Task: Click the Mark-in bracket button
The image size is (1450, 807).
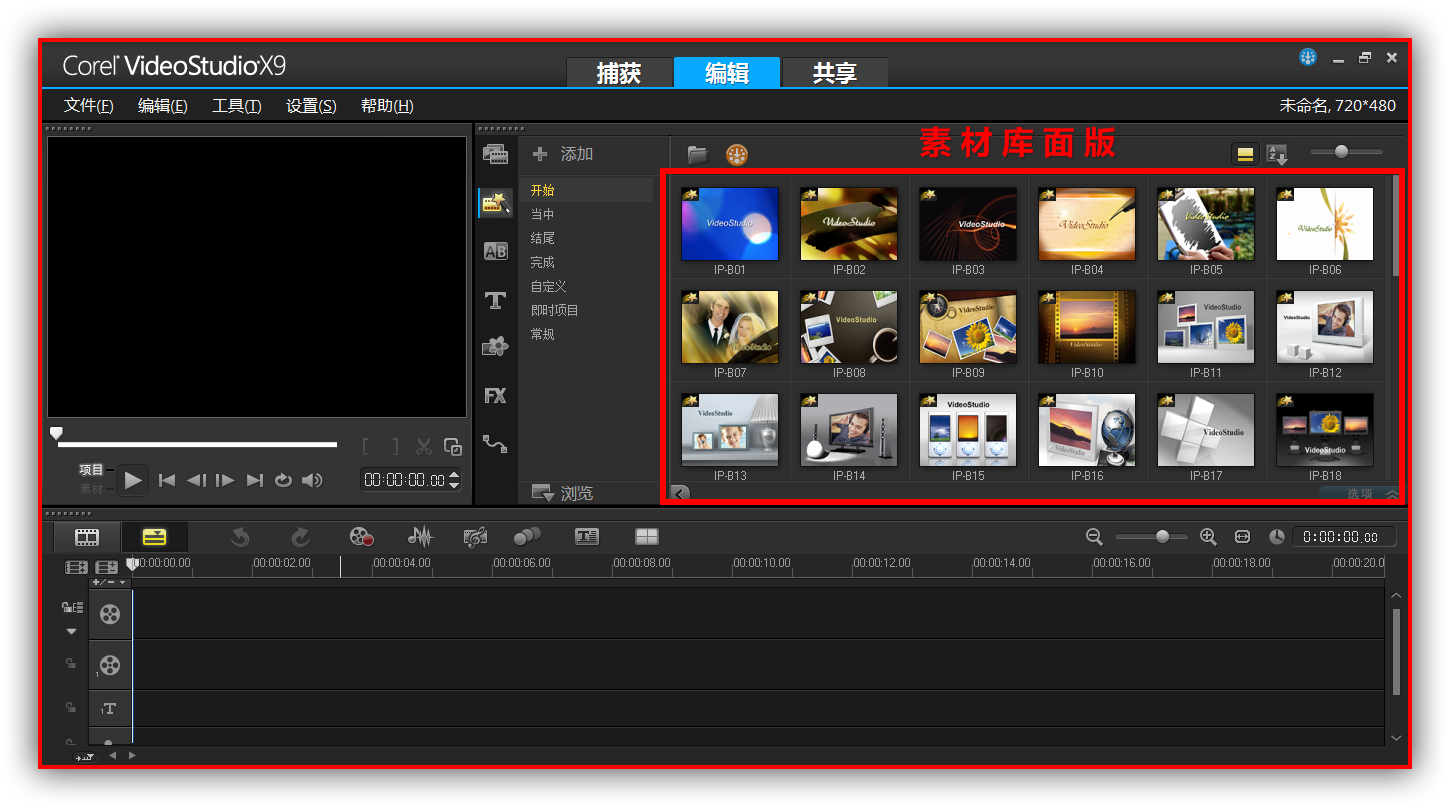Action: click(x=366, y=447)
